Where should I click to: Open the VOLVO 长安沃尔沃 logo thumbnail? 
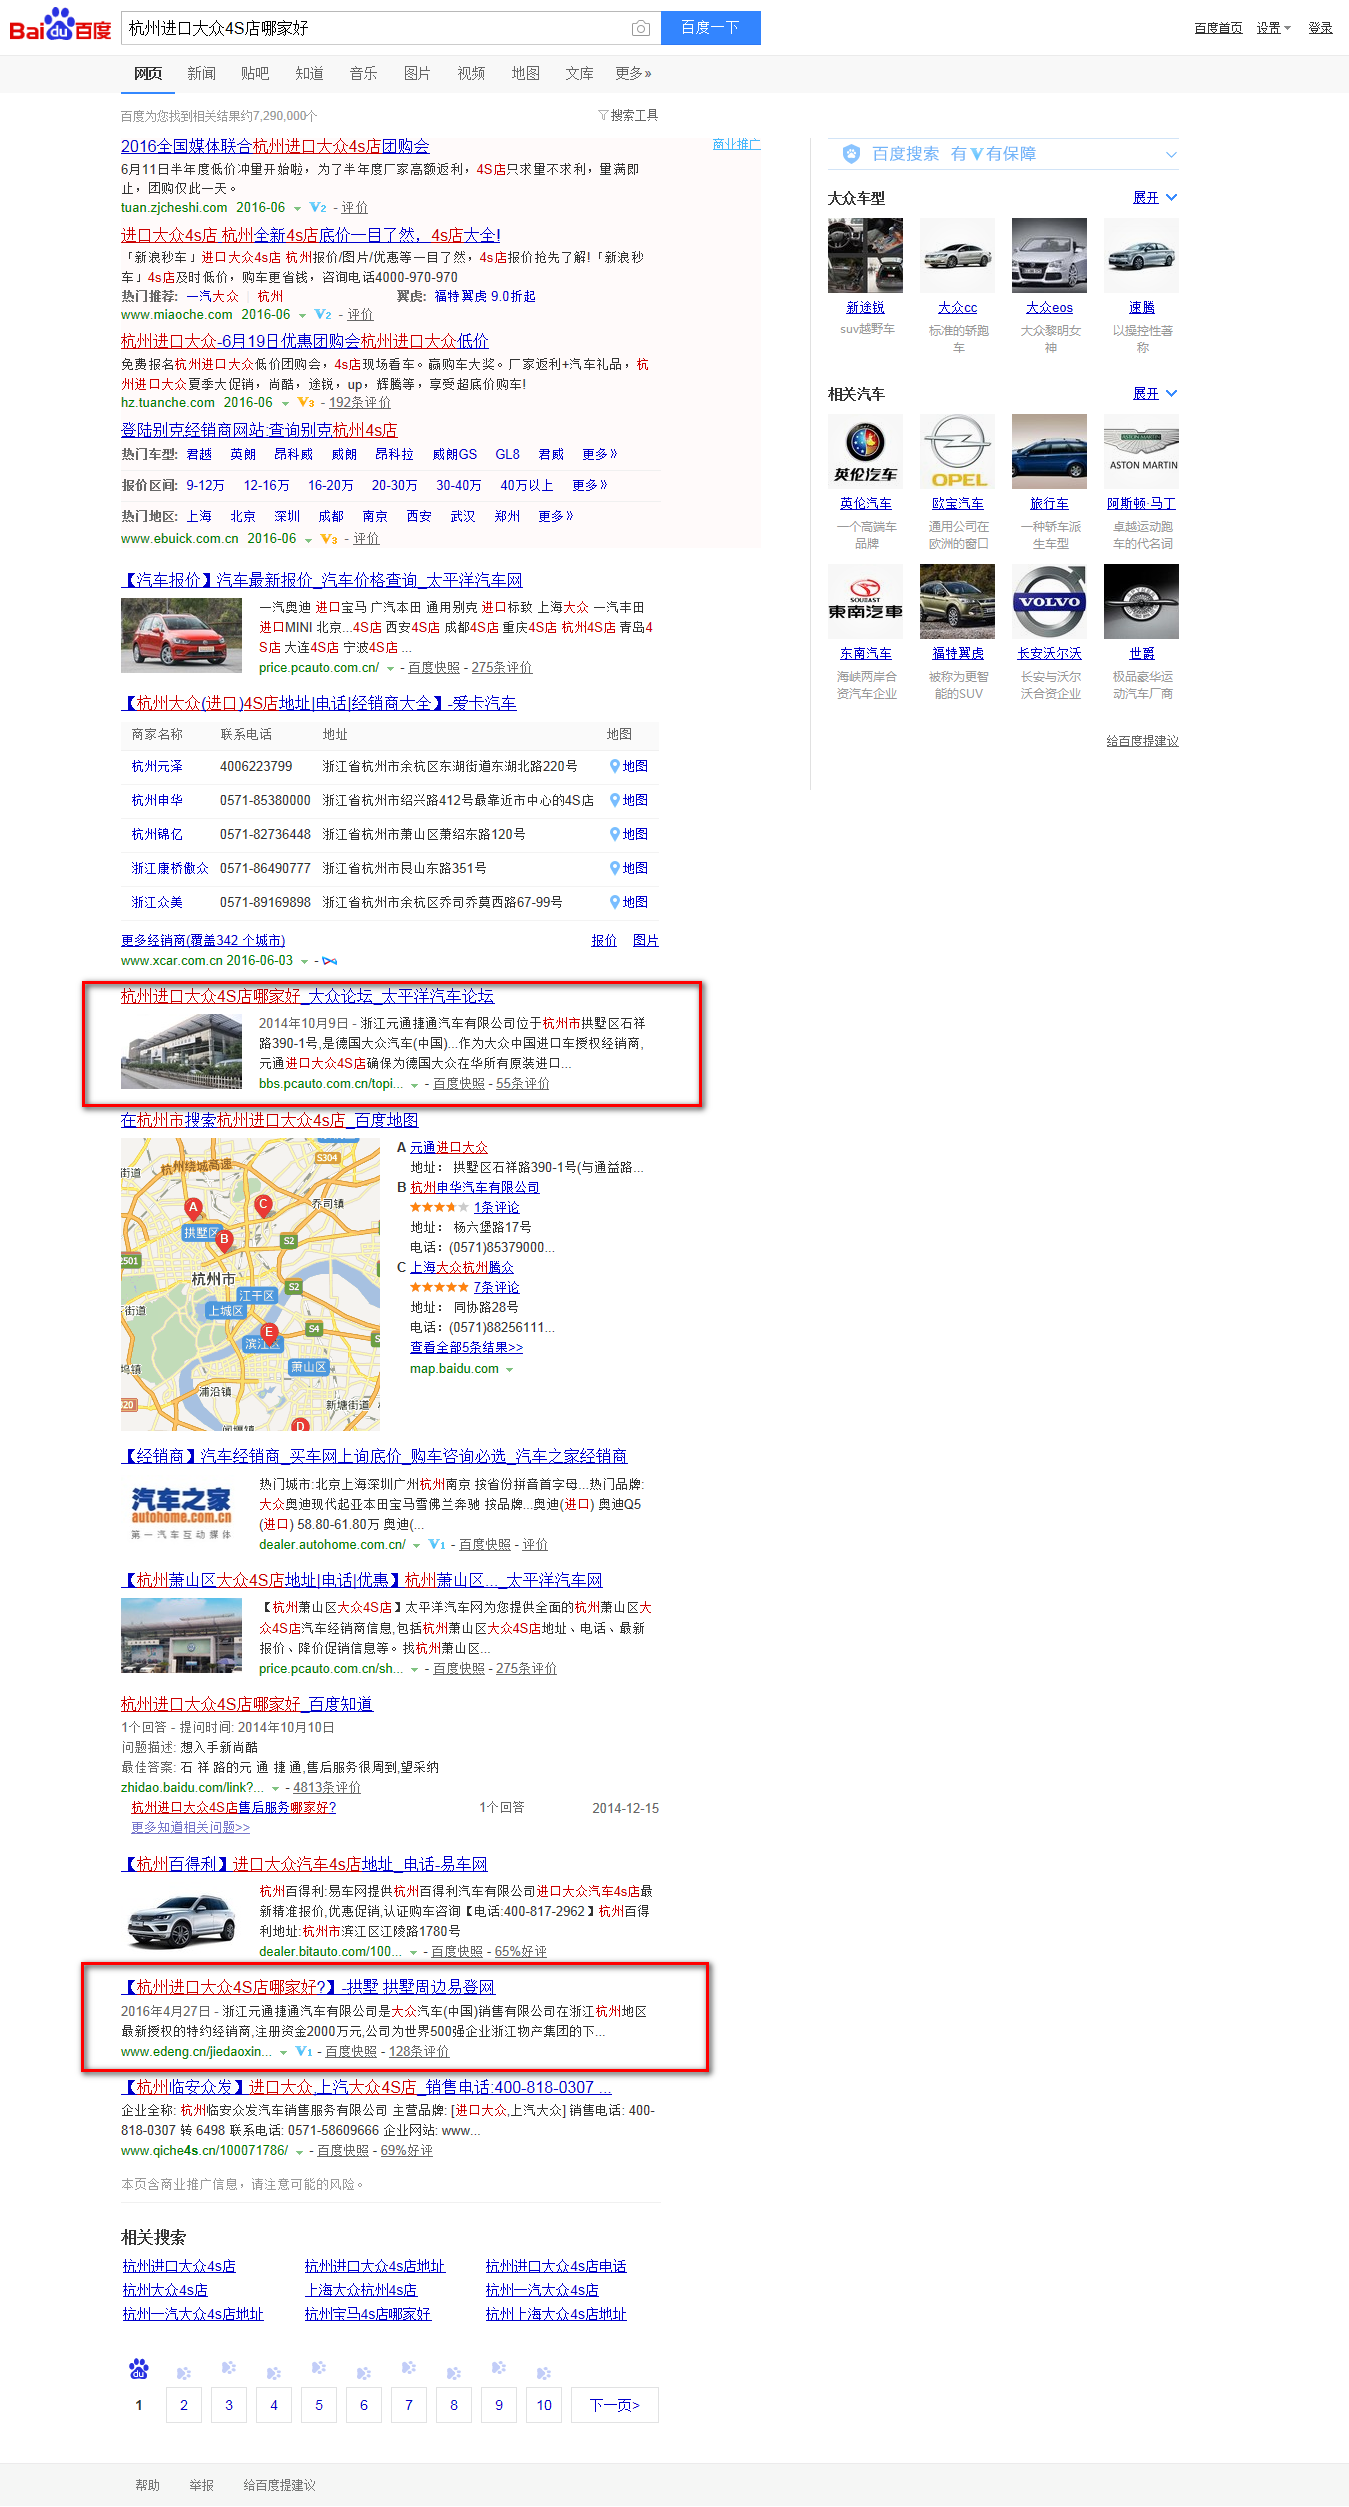[1050, 601]
